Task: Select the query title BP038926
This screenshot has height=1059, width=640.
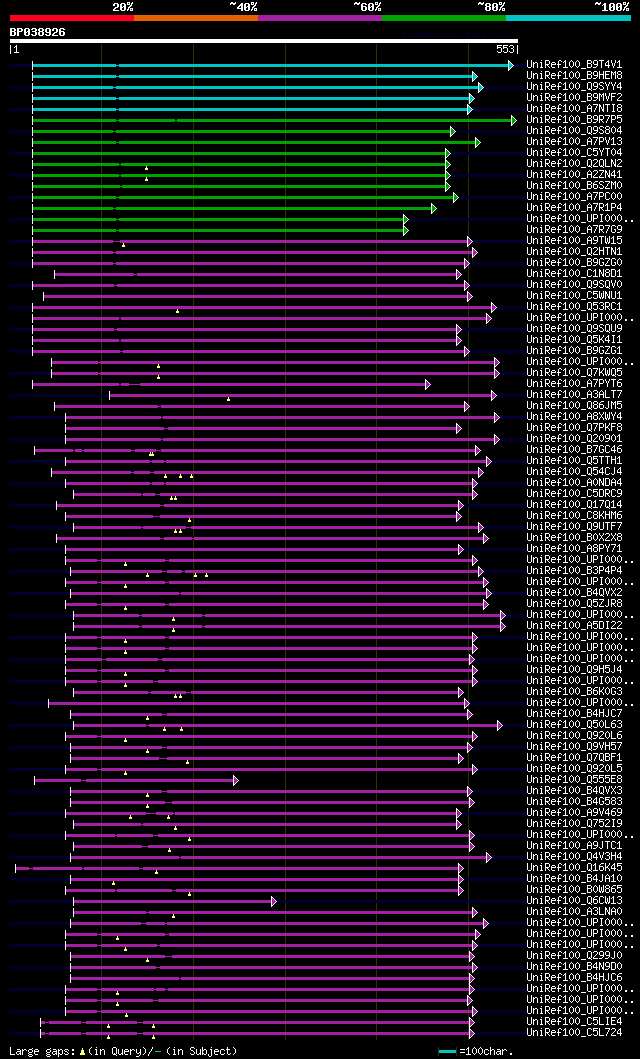Action: point(37,32)
